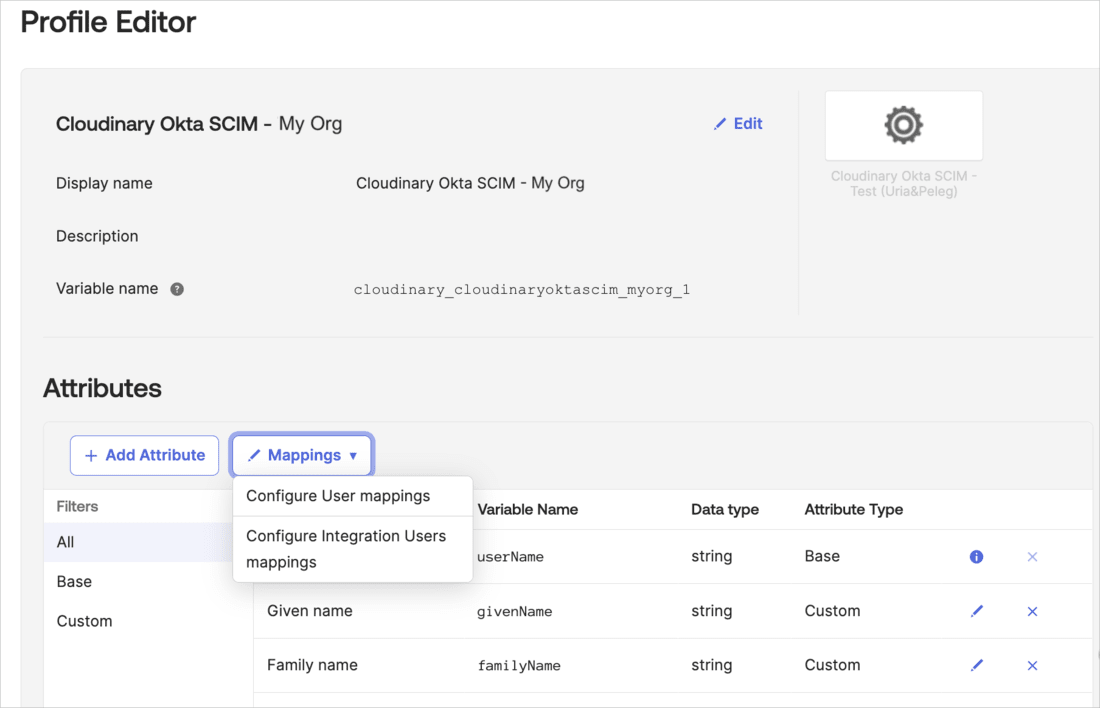Click the Data type column header

point(725,509)
